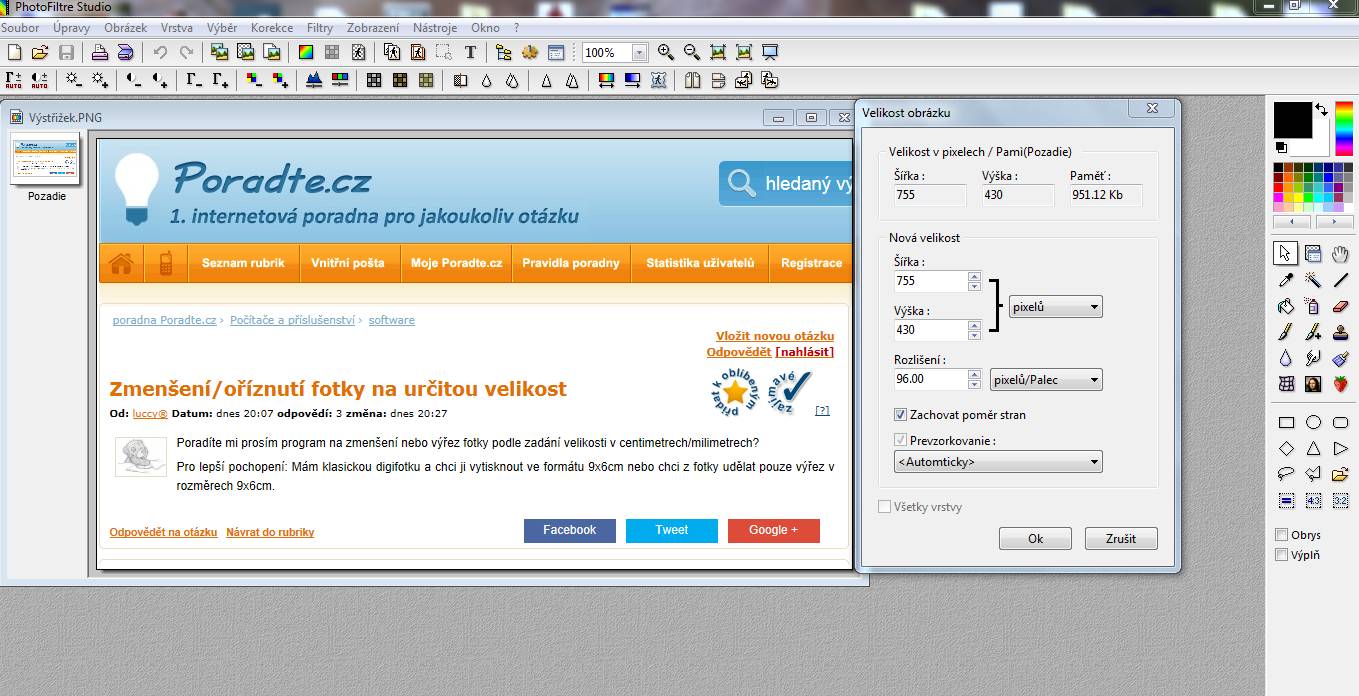The height and width of the screenshot is (696, 1359).
Task: Apply Auto levels in the adjustments toolbar
Action: coord(14,80)
